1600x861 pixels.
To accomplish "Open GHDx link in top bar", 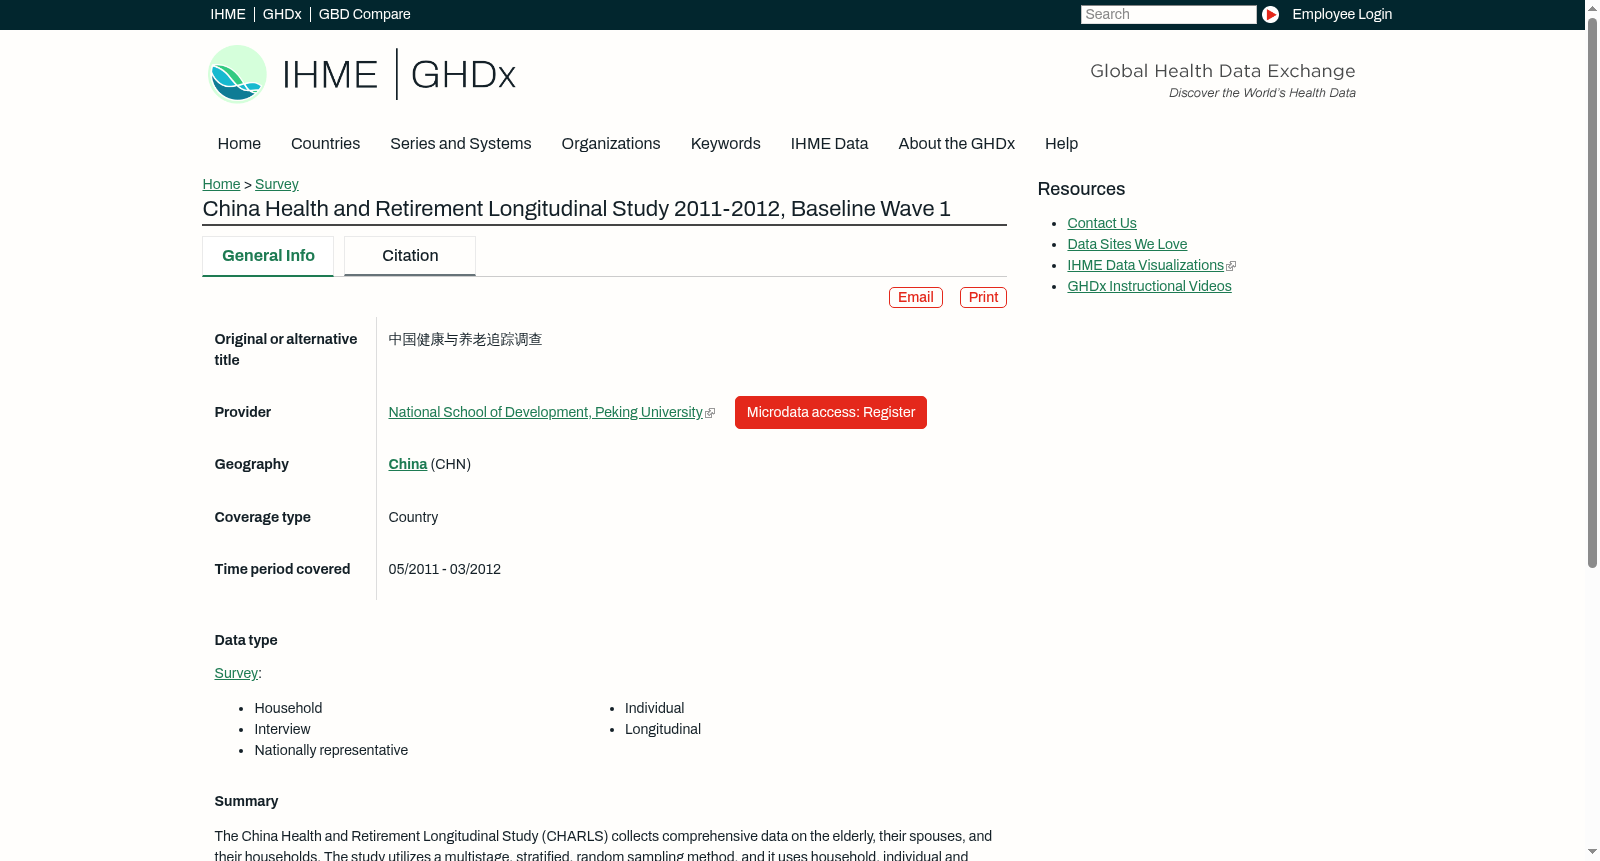I will tap(282, 14).
